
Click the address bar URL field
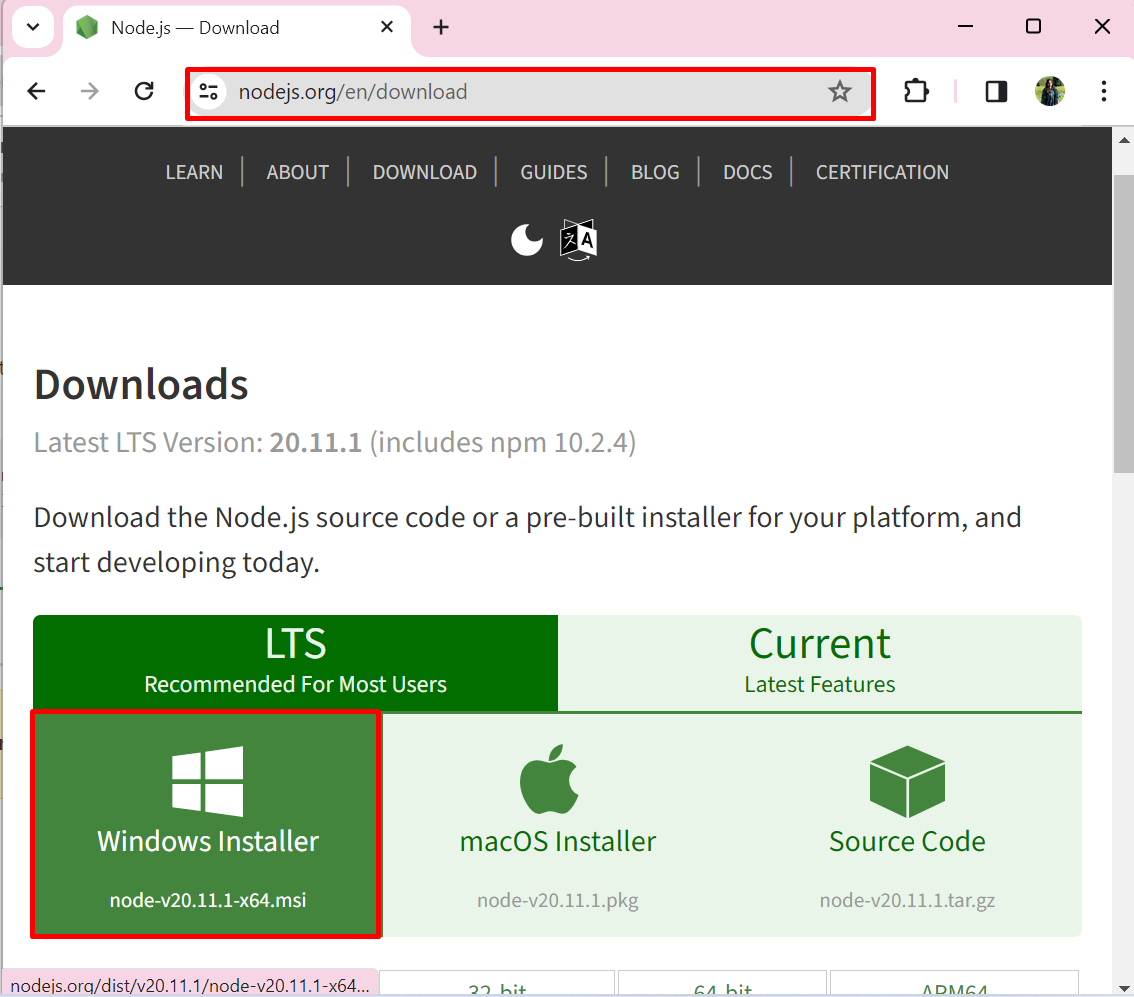point(531,93)
